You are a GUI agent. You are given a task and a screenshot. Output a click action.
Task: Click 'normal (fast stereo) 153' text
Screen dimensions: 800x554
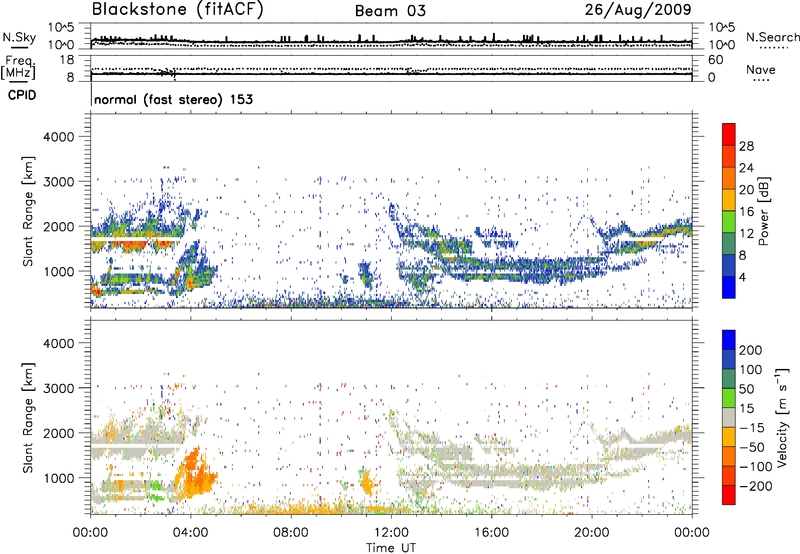(x=173, y=99)
